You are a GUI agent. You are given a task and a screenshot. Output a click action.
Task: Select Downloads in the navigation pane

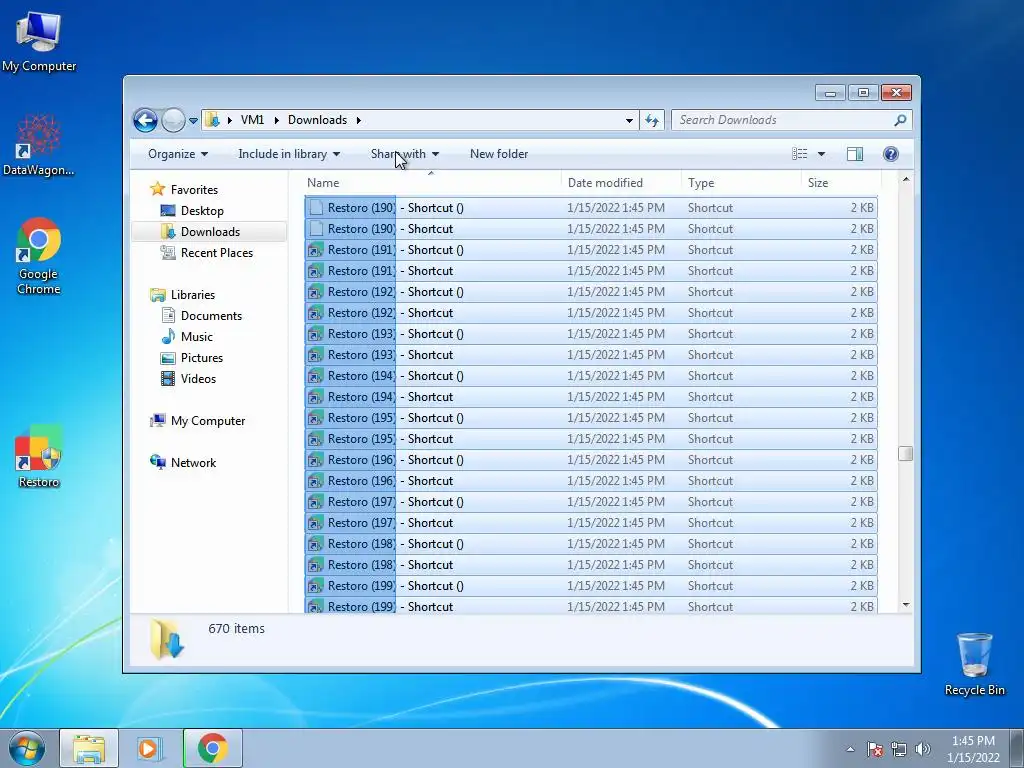tap(210, 232)
